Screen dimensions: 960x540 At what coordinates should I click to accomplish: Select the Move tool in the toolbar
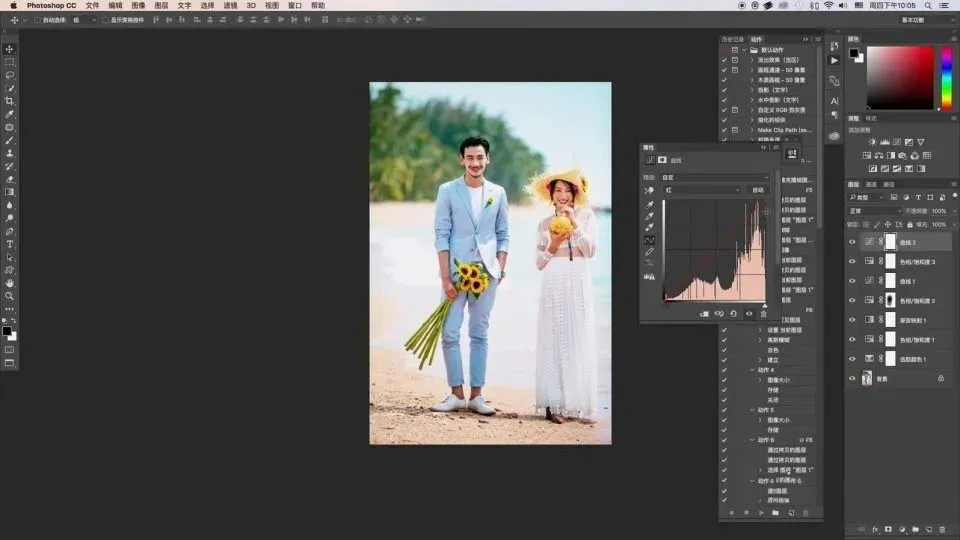[10, 49]
